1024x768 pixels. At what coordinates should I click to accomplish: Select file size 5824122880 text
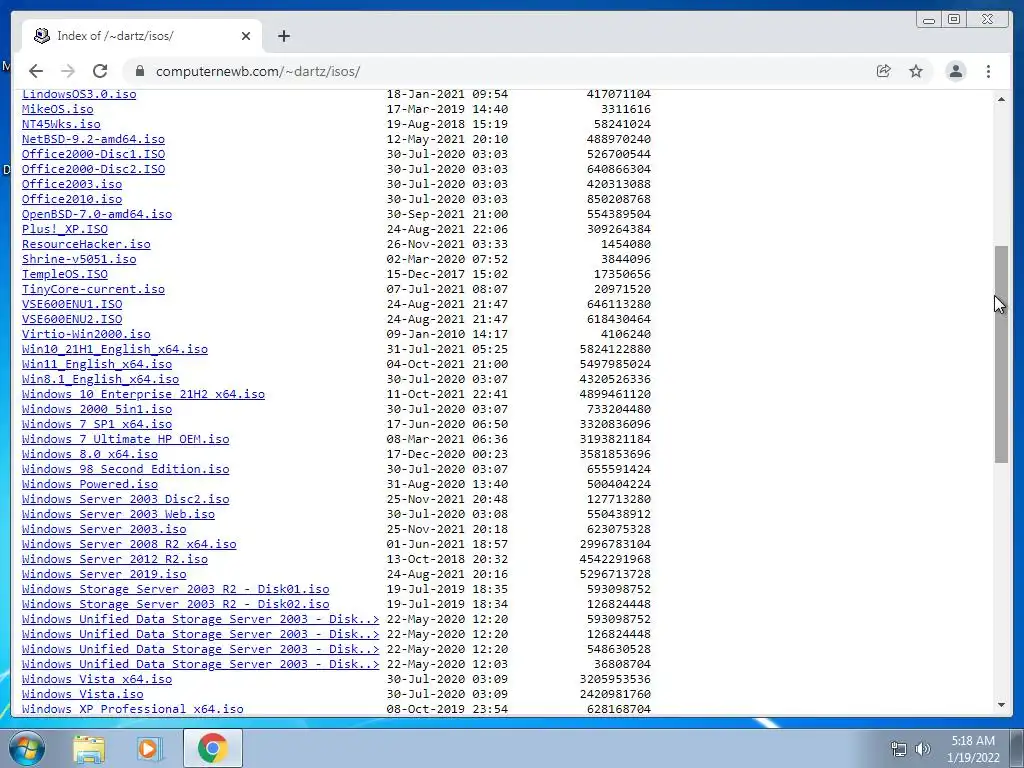click(x=615, y=349)
